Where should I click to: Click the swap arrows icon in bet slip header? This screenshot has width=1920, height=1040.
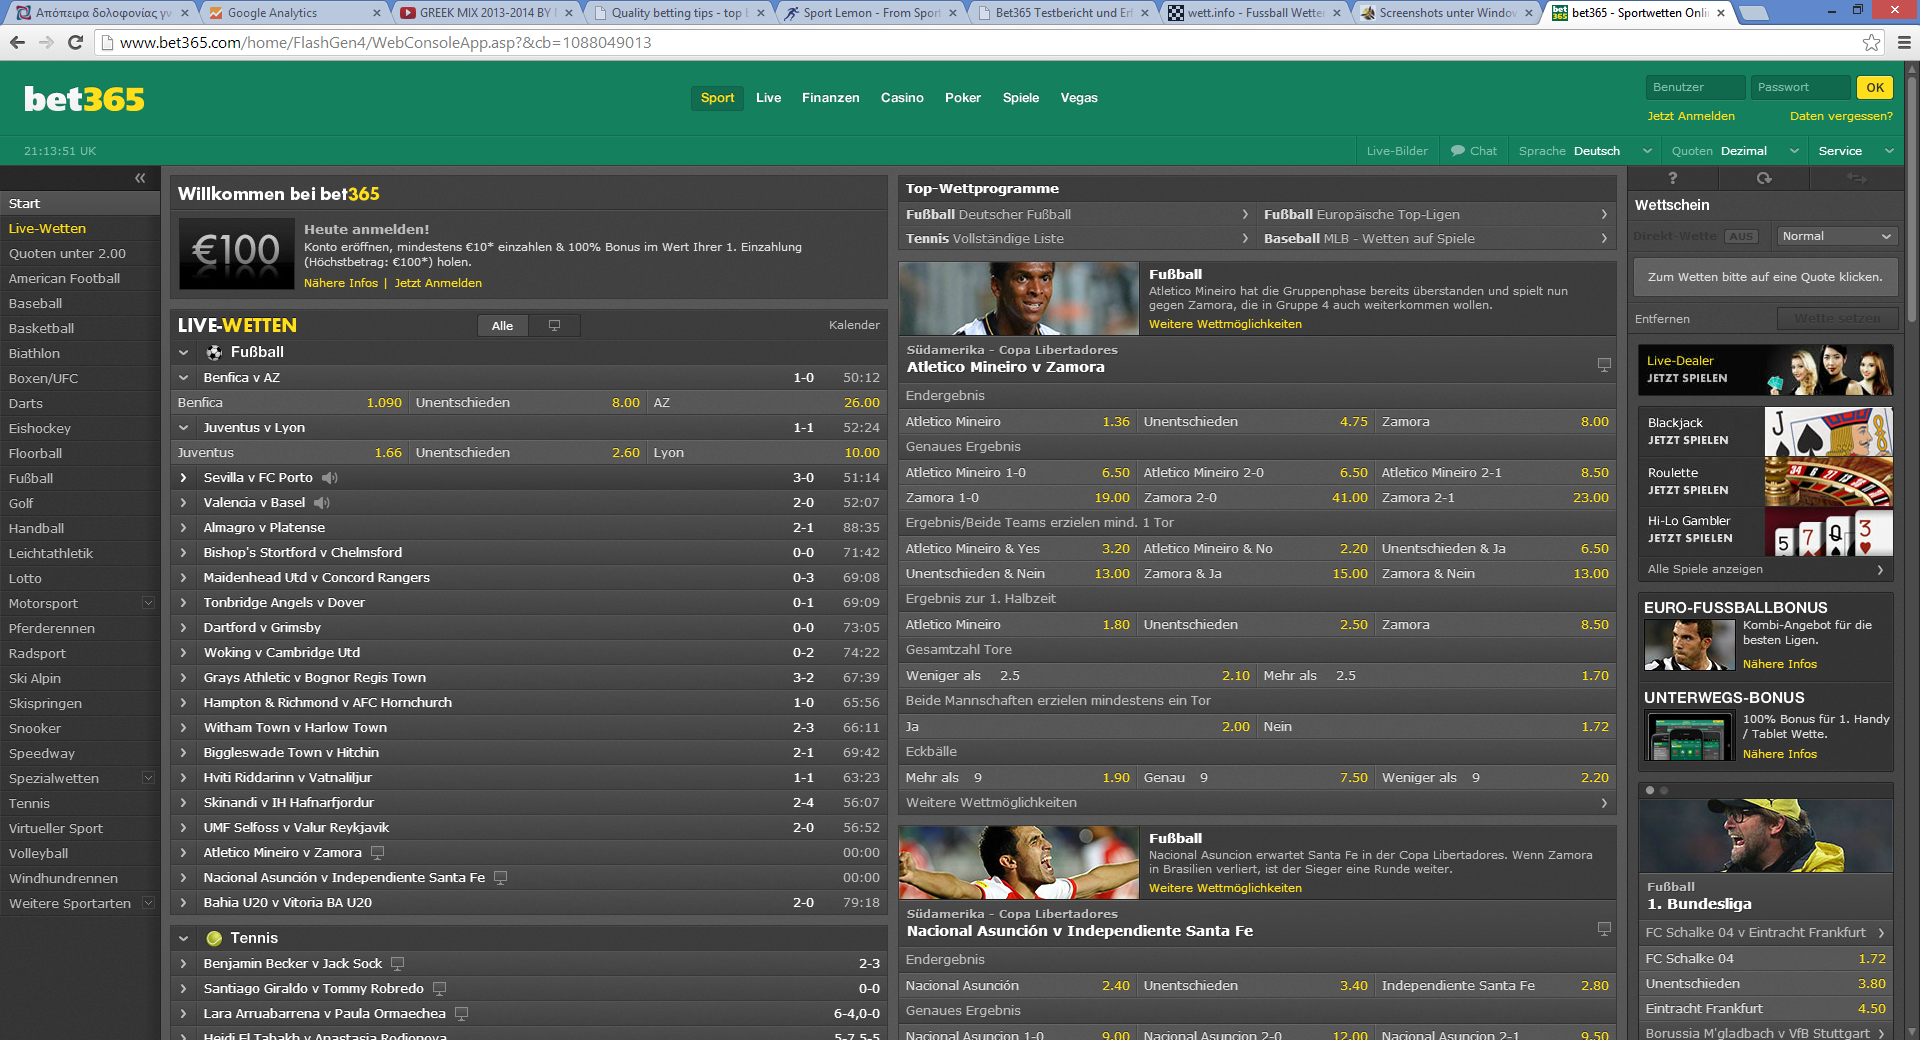(1856, 178)
